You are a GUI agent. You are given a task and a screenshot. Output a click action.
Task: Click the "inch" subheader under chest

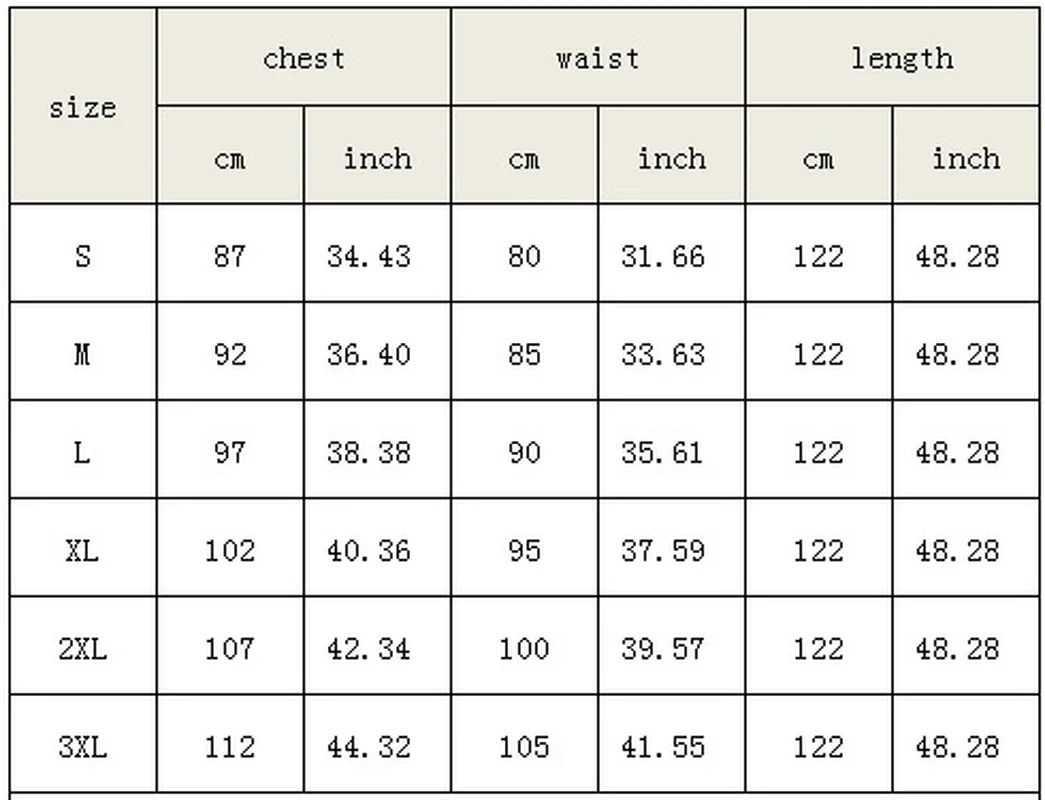coord(377,158)
